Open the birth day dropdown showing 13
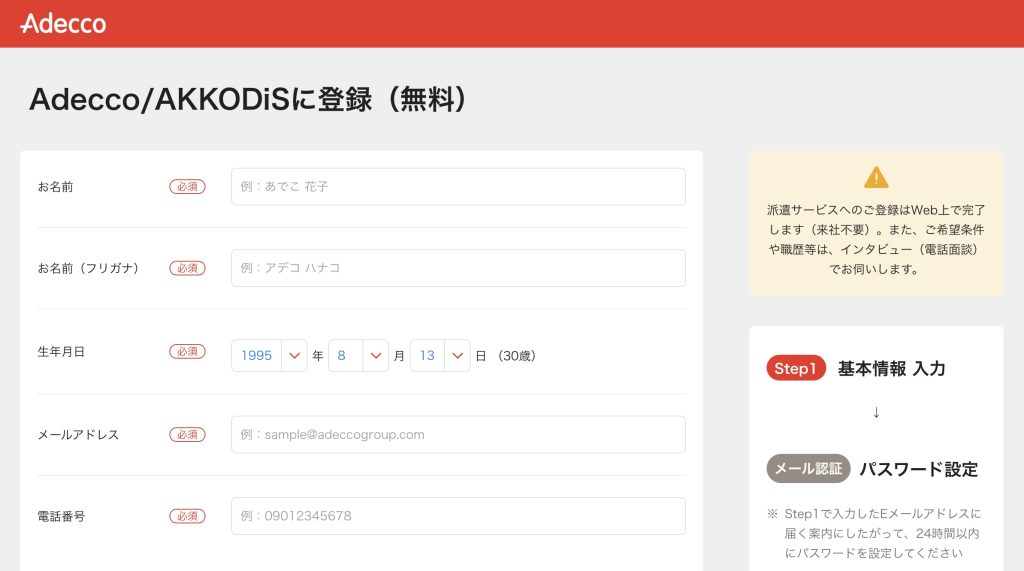The image size is (1024, 571). 440,355
